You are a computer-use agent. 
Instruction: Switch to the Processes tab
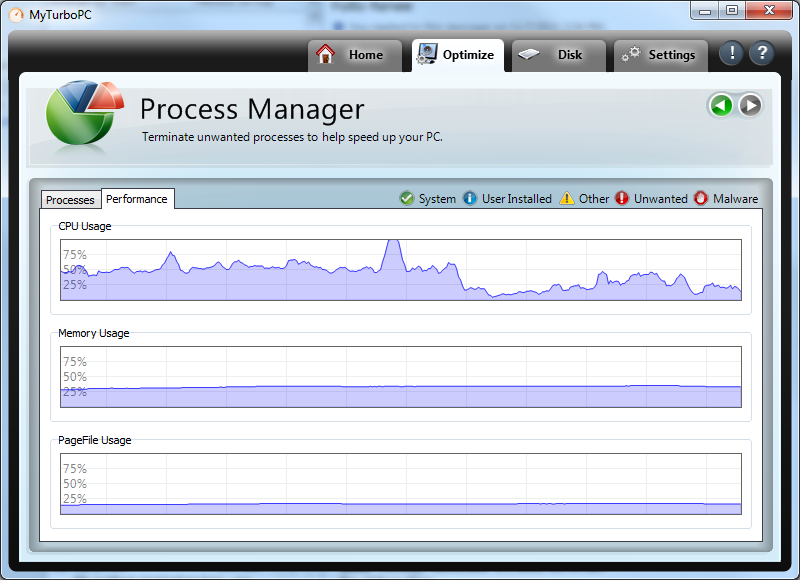pos(70,199)
